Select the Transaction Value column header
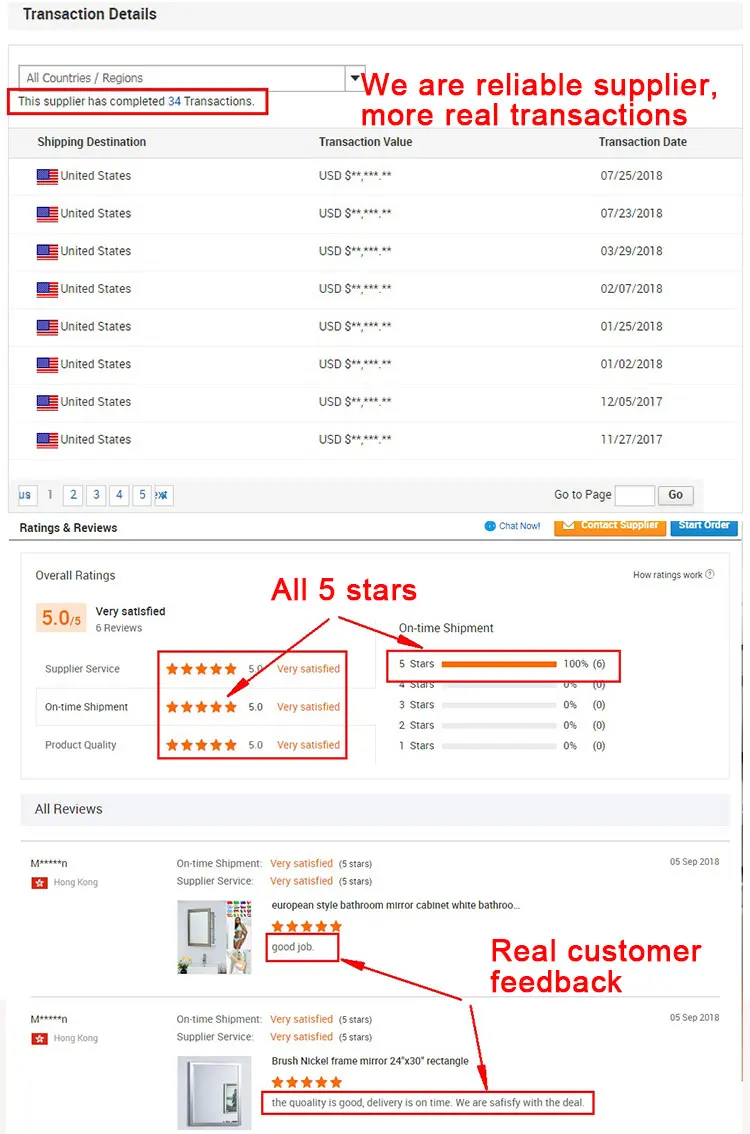The height and width of the screenshot is (1134, 750). click(x=365, y=142)
